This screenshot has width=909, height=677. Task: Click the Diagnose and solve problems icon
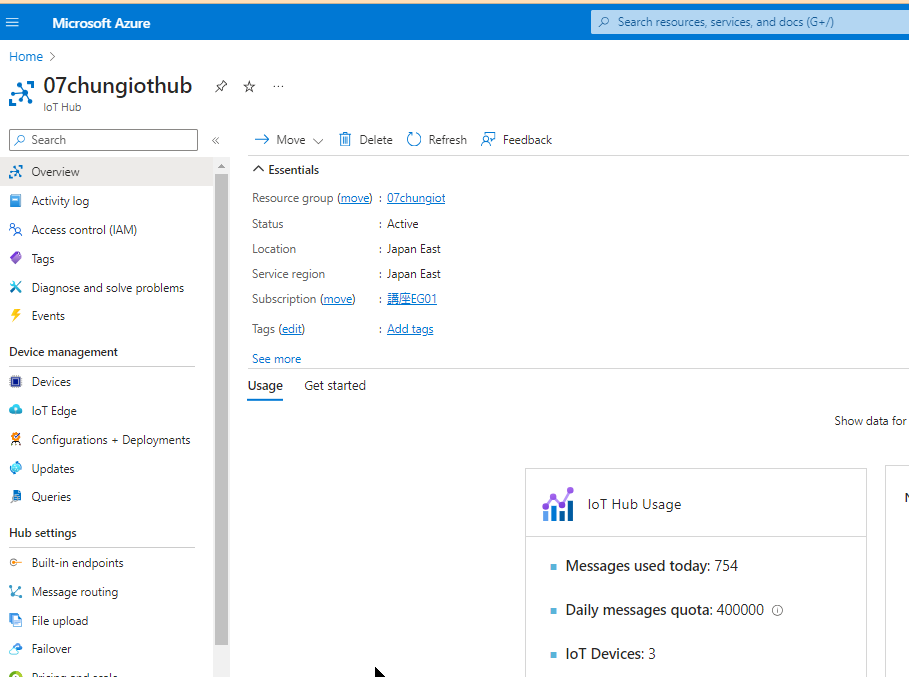pyautogui.click(x=16, y=287)
